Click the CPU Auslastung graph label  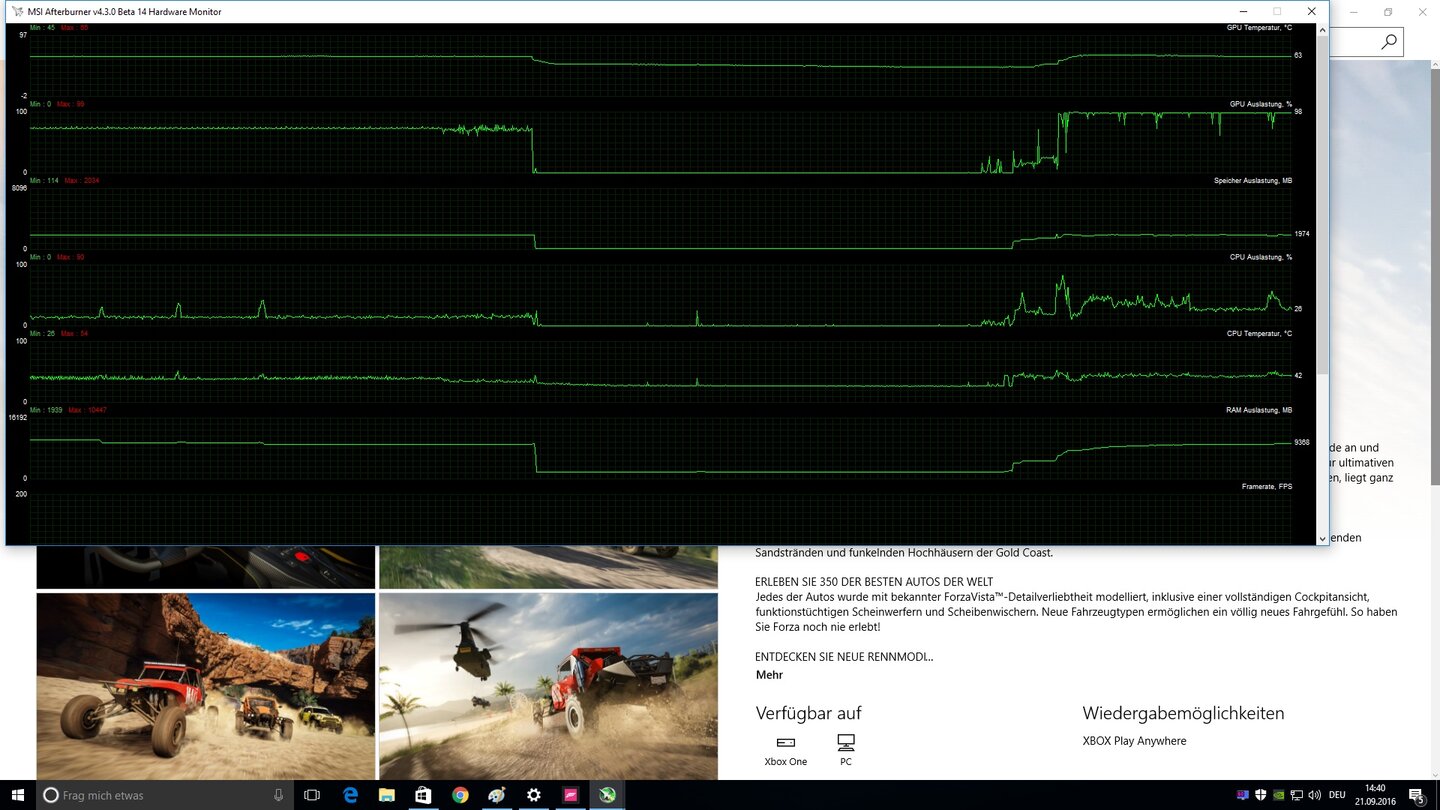1260,257
